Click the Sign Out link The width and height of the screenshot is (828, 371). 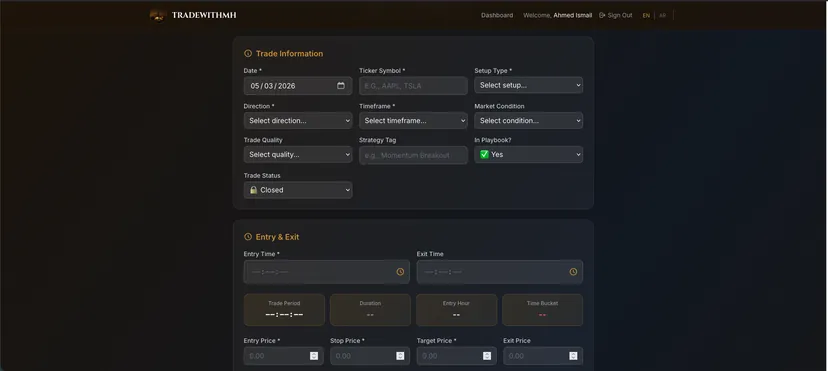click(x=616, y=15)
